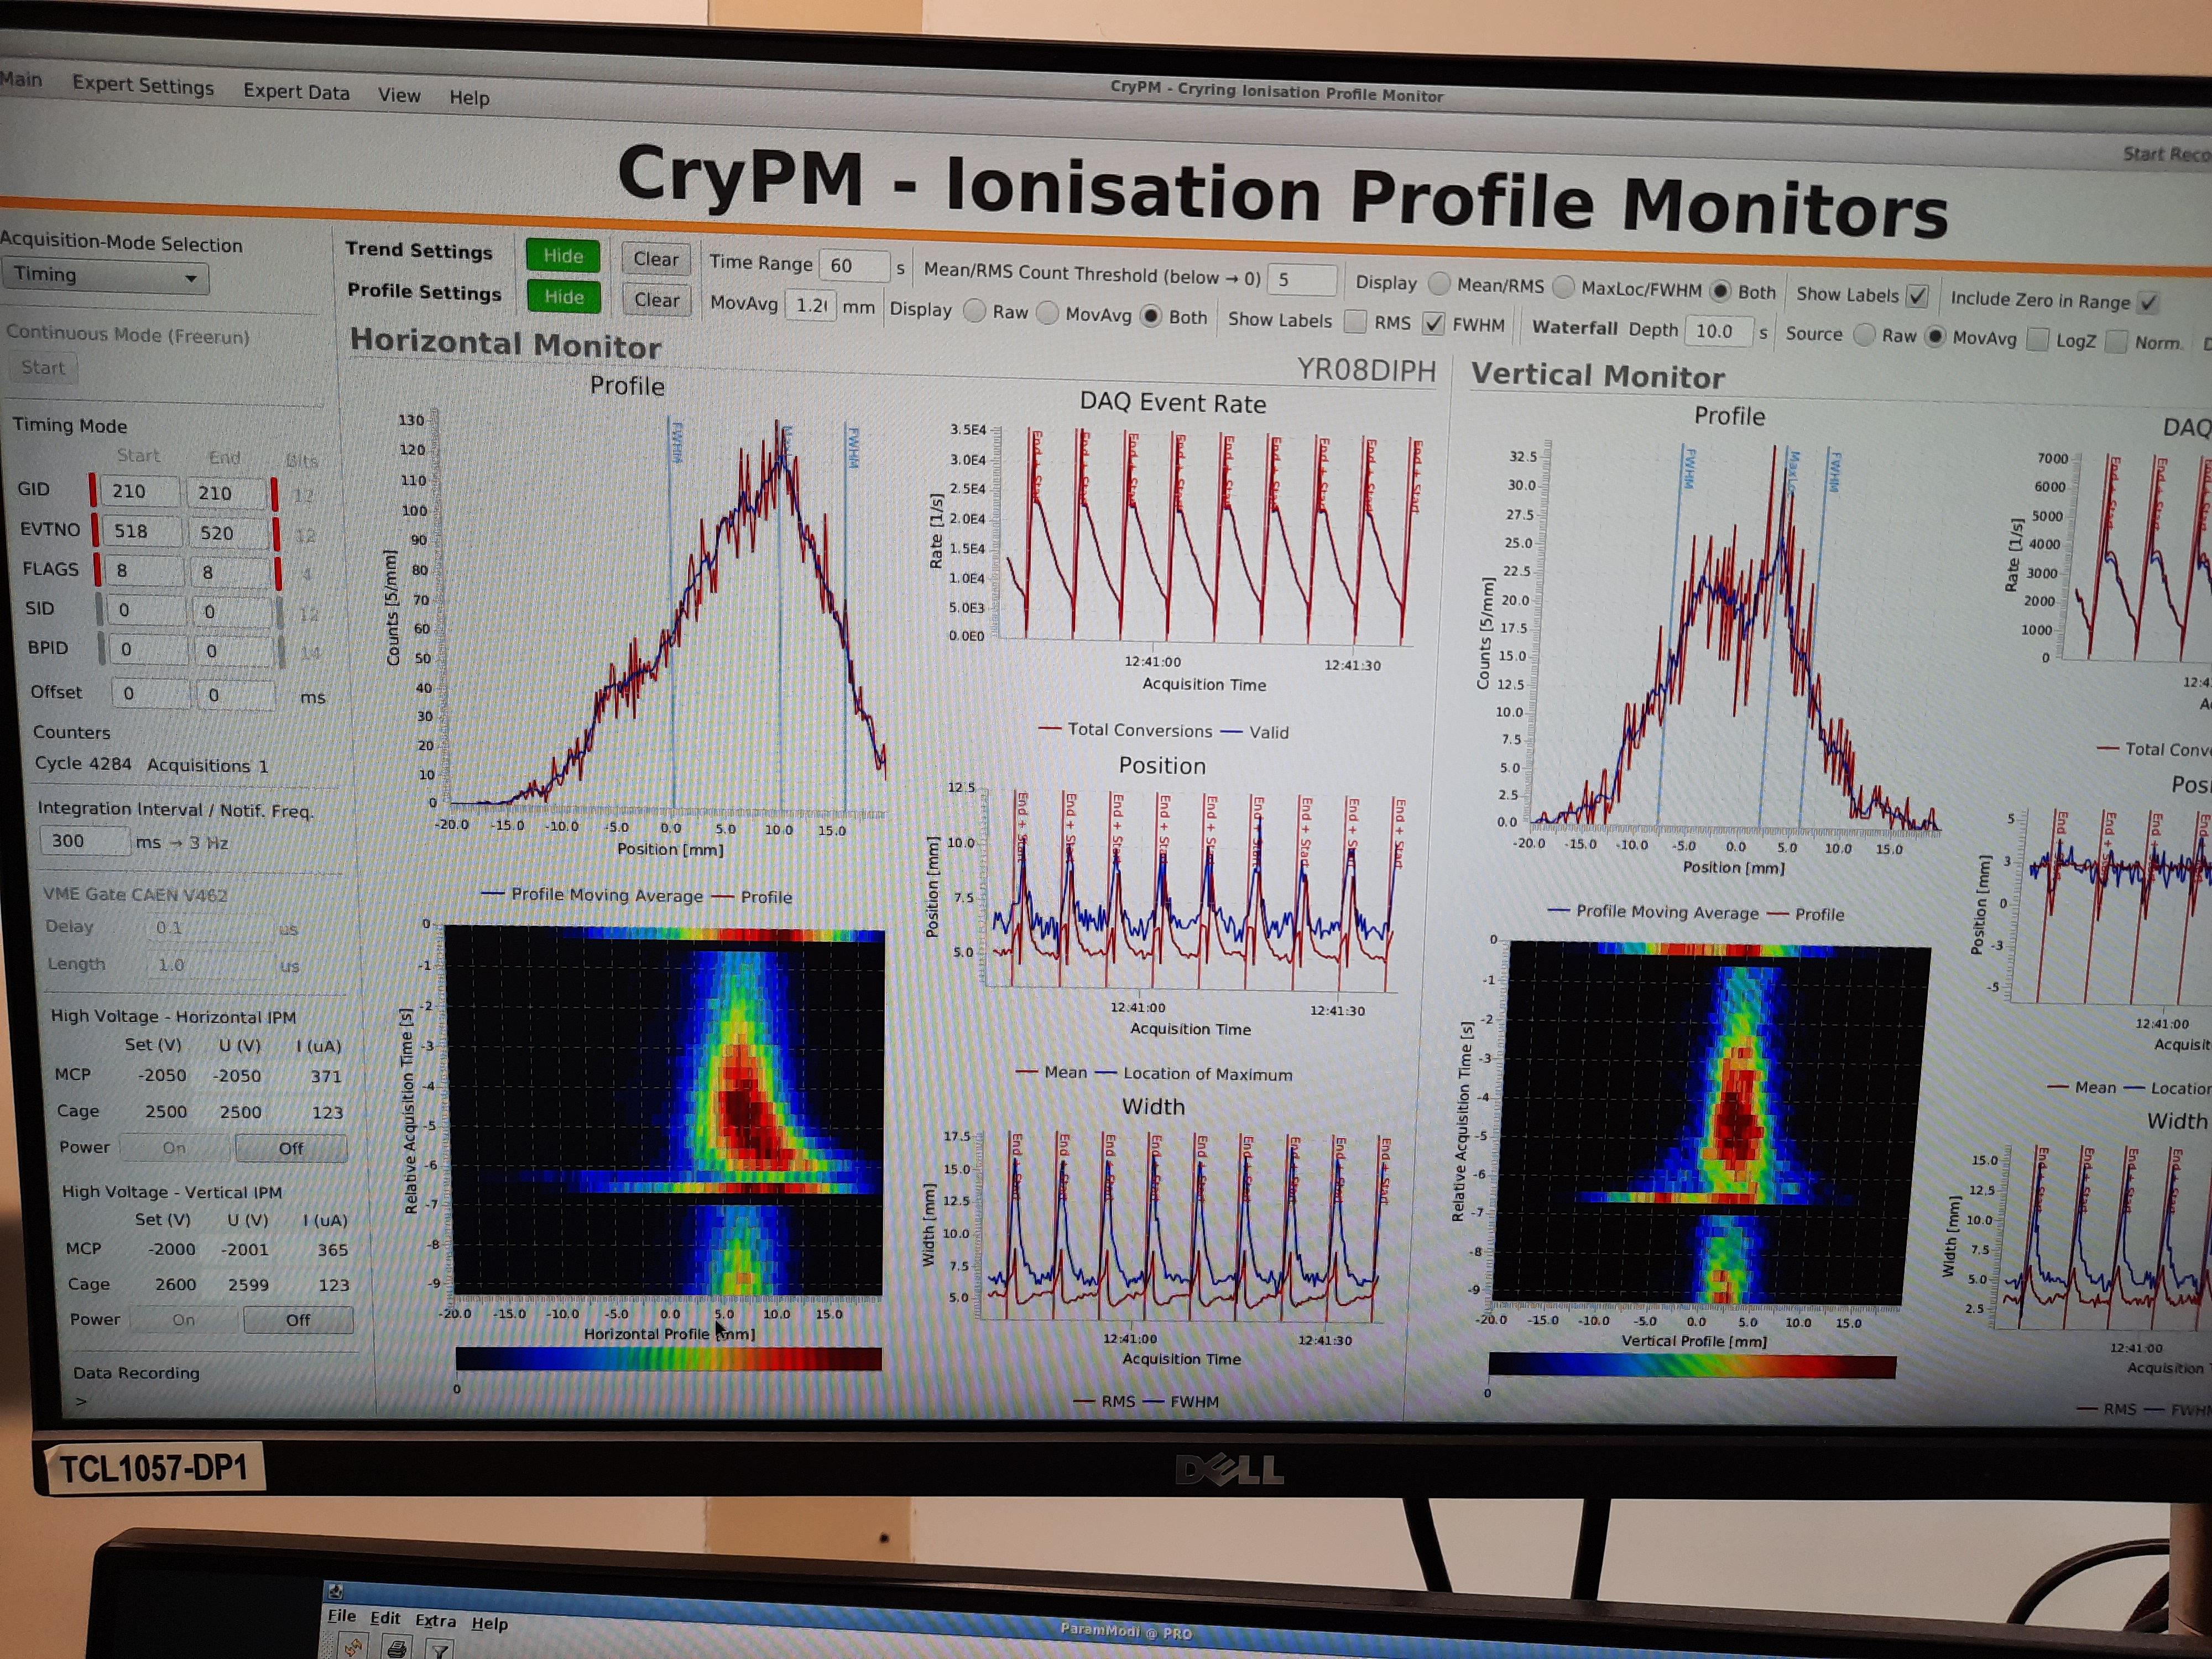Image resolution: width=2212 pixels, height=1659 pixels.
Task: Click the filter funnel icon in ParamModi toolbar
Action: [x=439, y=1649]
